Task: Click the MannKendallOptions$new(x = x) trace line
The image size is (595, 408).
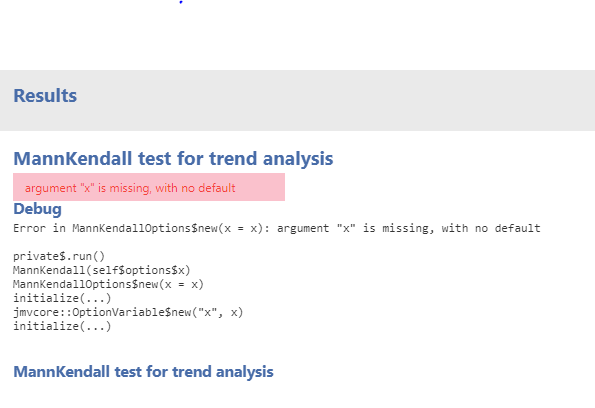Action: pos(109,284)
